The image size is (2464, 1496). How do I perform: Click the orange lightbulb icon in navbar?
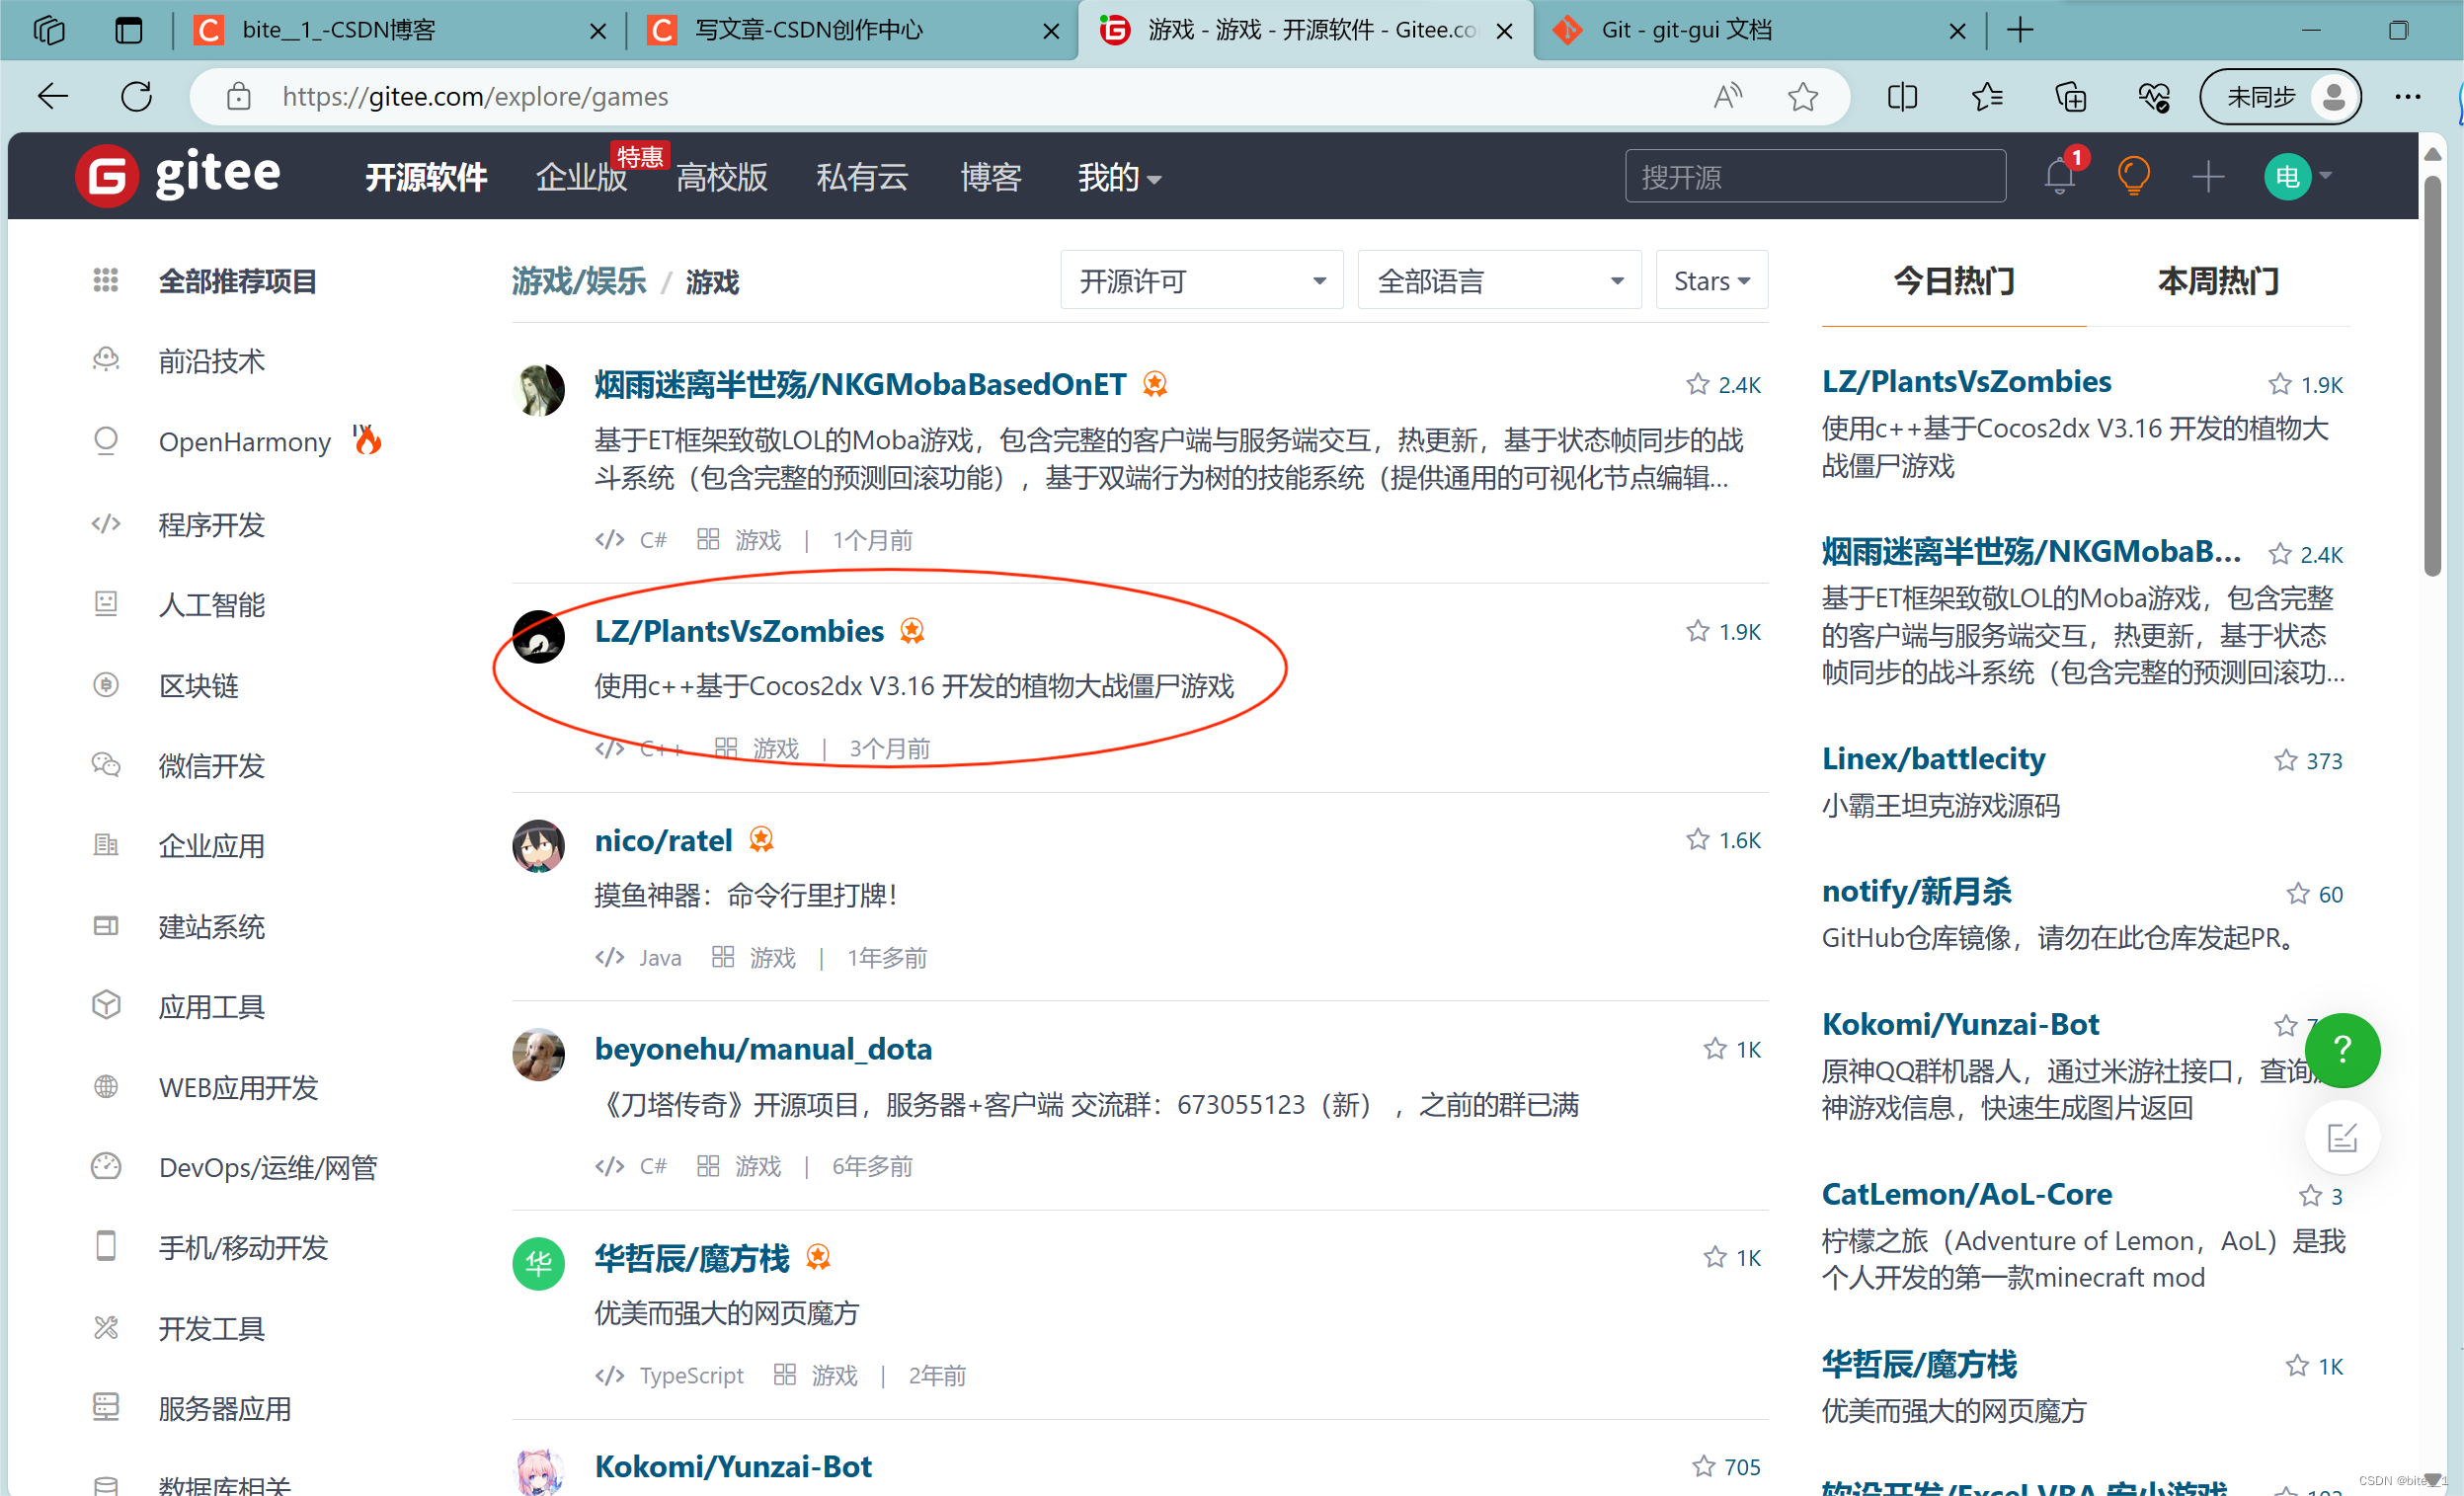(2133, 177)
